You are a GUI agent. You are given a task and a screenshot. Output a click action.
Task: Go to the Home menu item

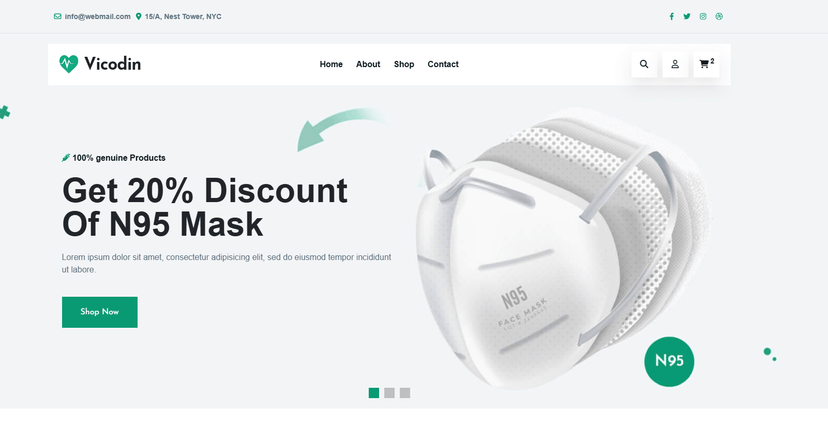[x=331, y=64]
